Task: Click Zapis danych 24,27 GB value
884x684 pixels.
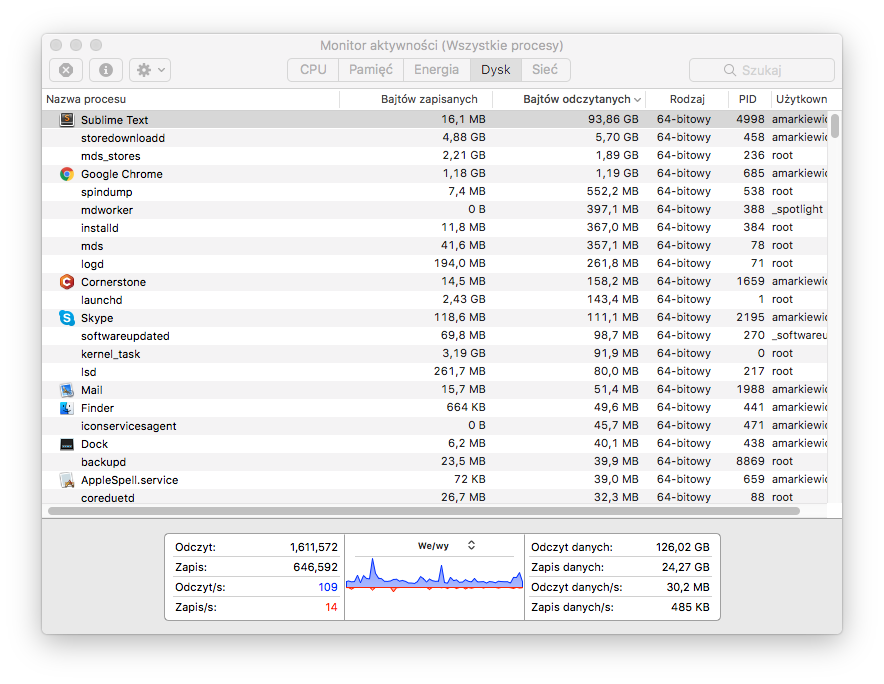Action: (x=685, y=567)
